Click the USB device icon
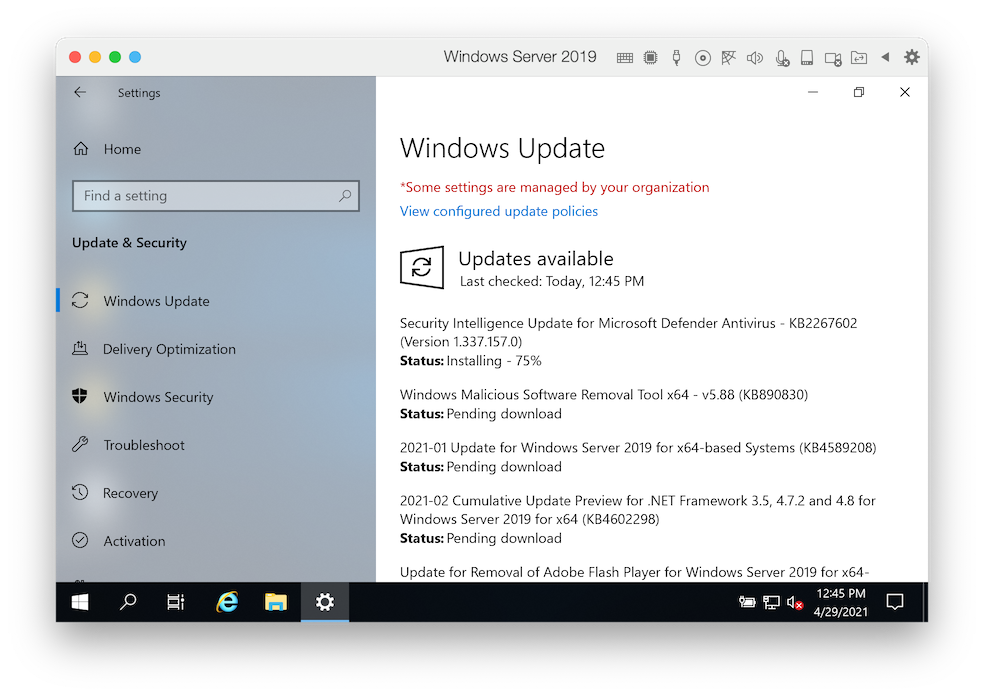 pos(677,58)
